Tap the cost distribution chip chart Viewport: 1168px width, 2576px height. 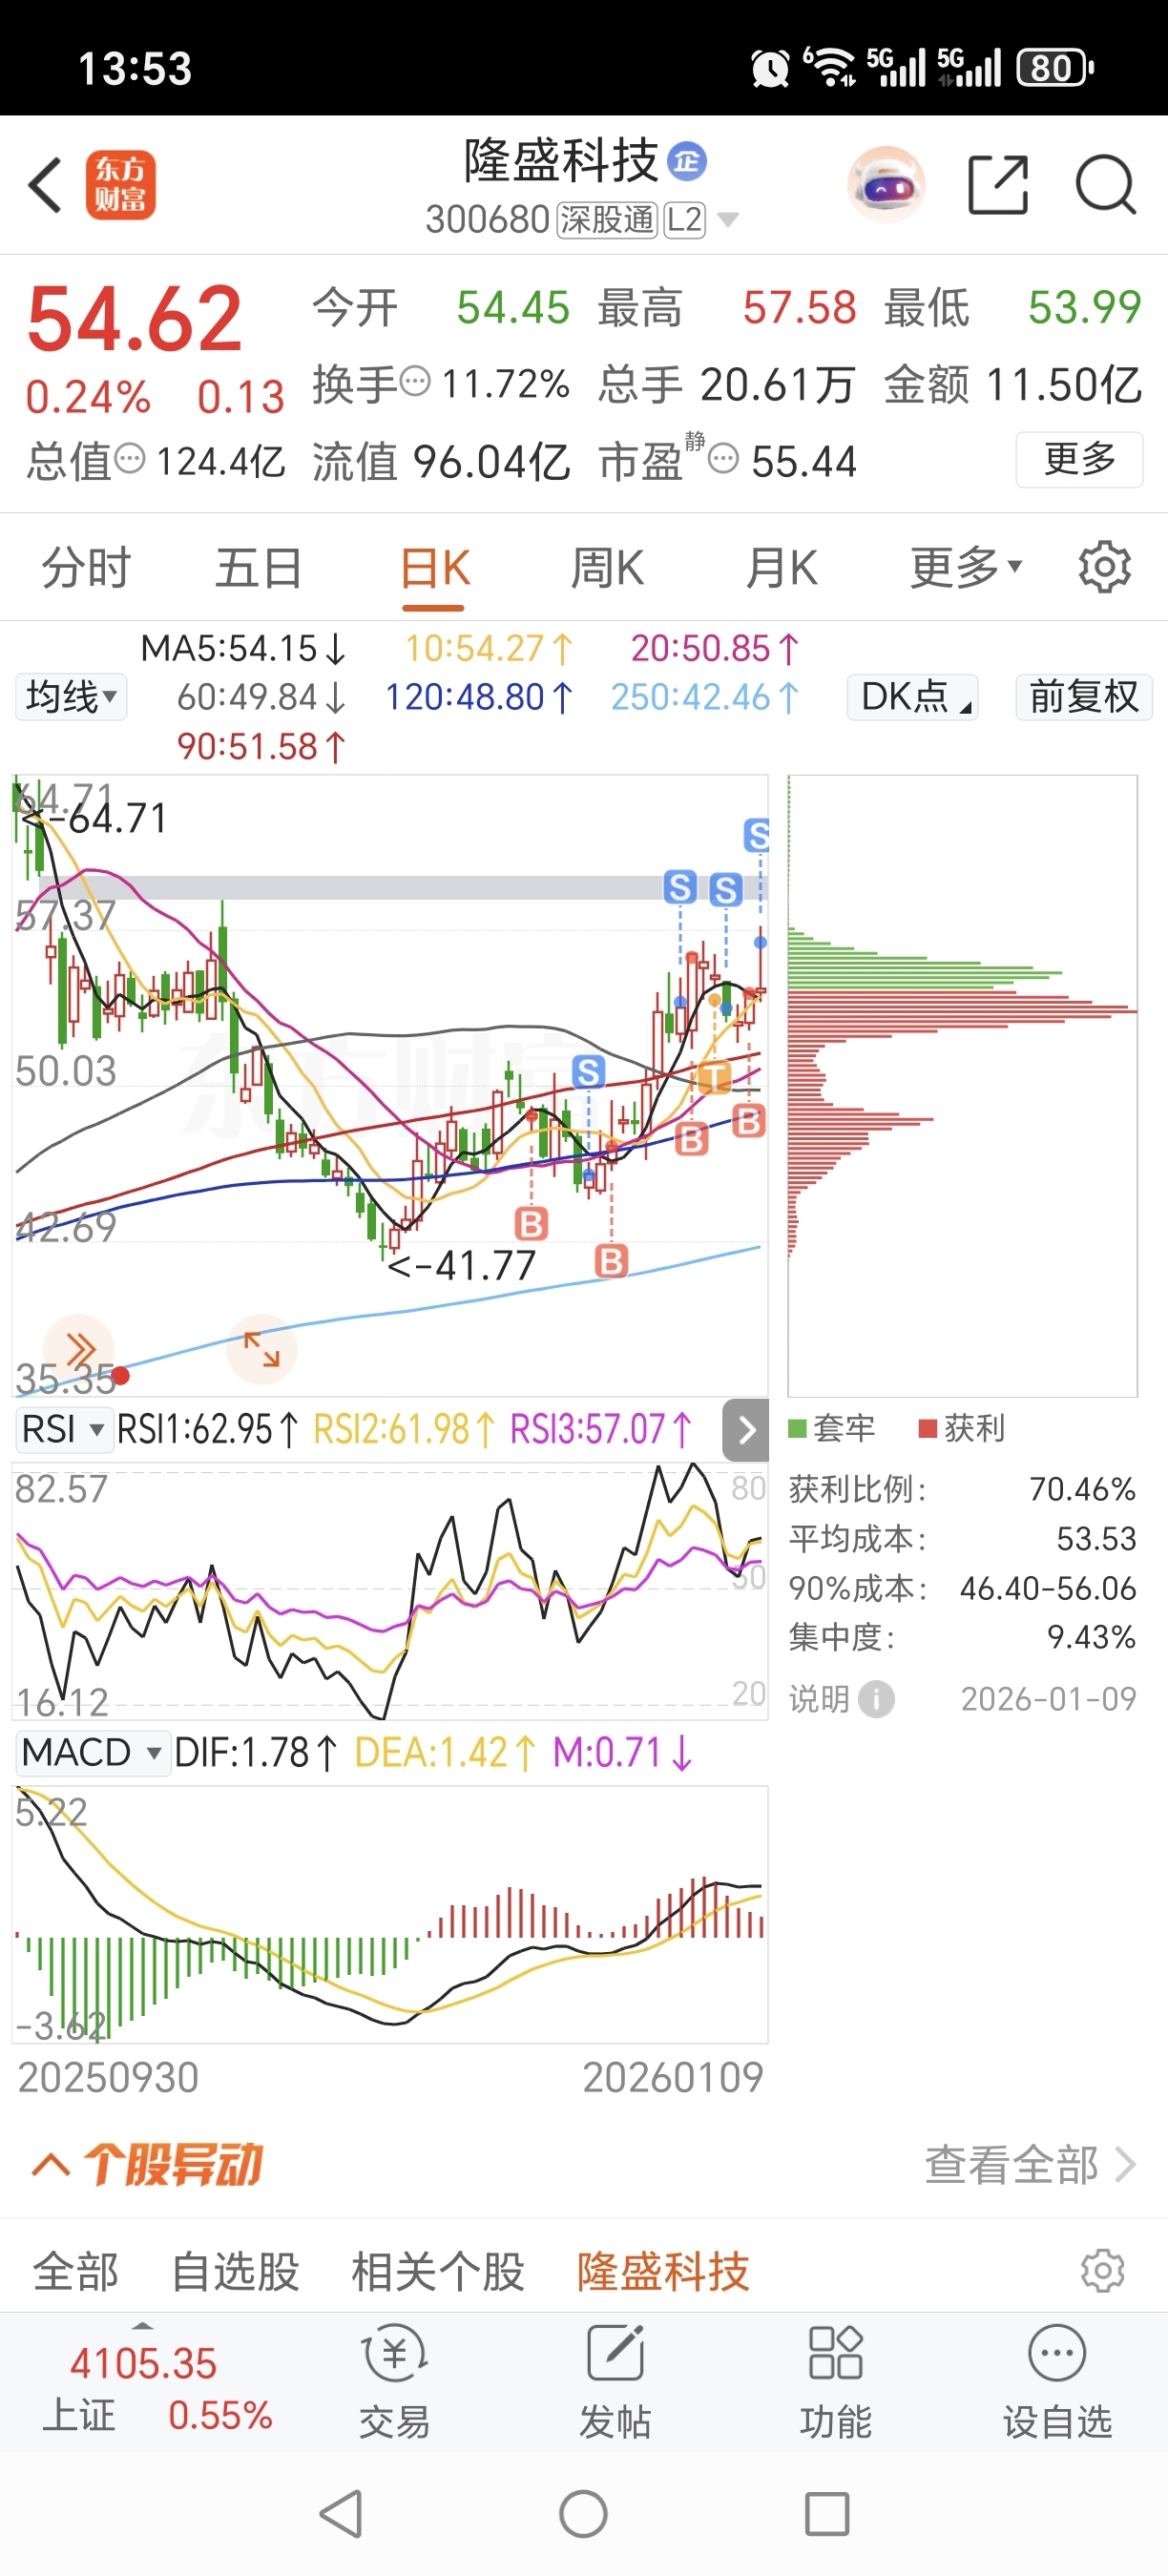pyautogui.click(x=962, y=1085)
